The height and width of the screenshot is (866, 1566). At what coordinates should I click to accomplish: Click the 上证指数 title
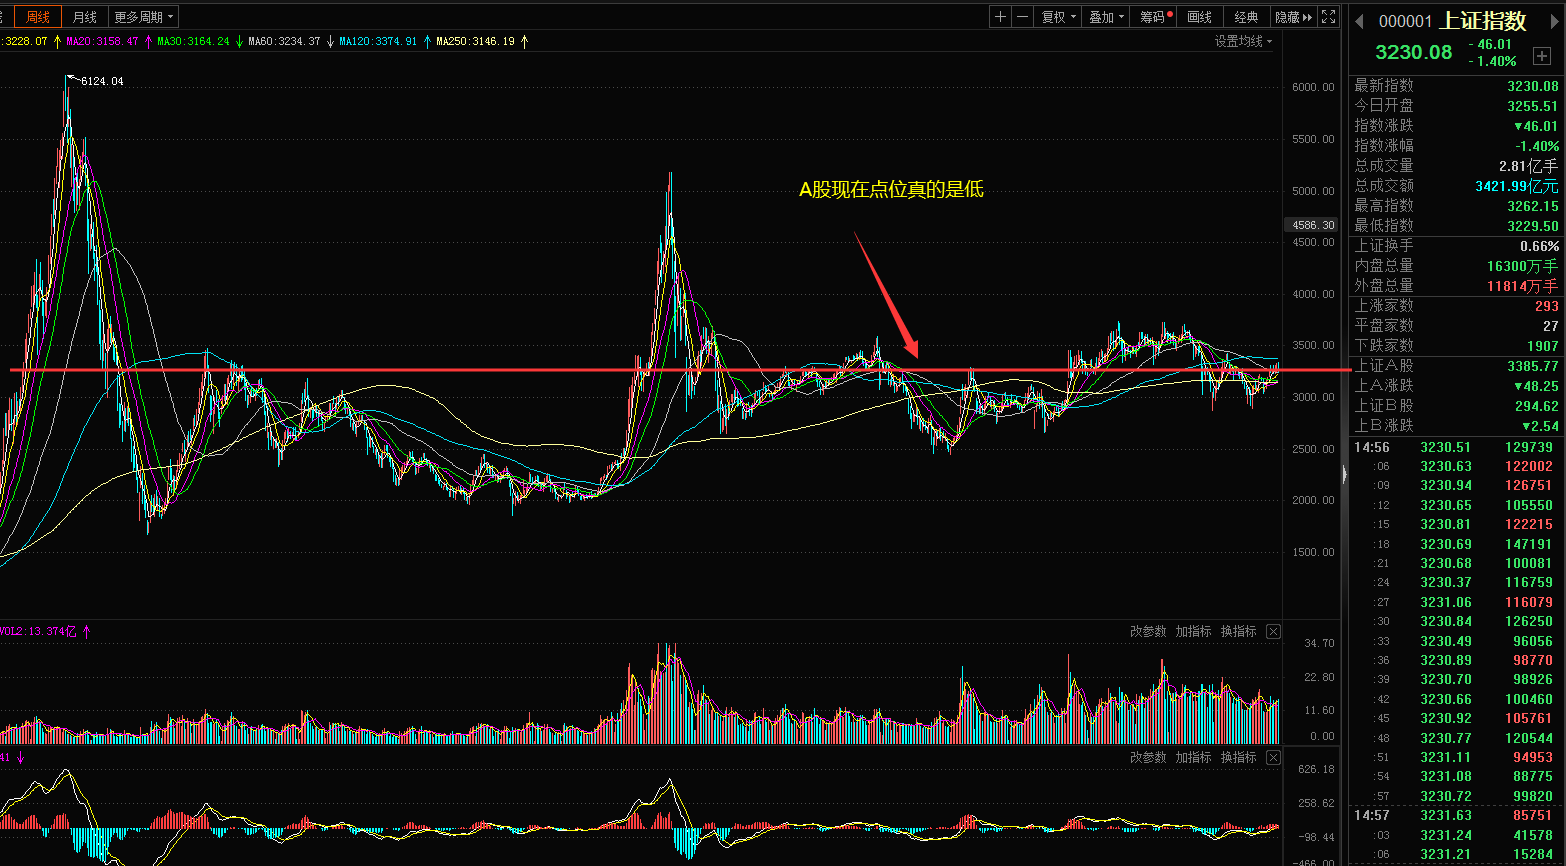1484,20
